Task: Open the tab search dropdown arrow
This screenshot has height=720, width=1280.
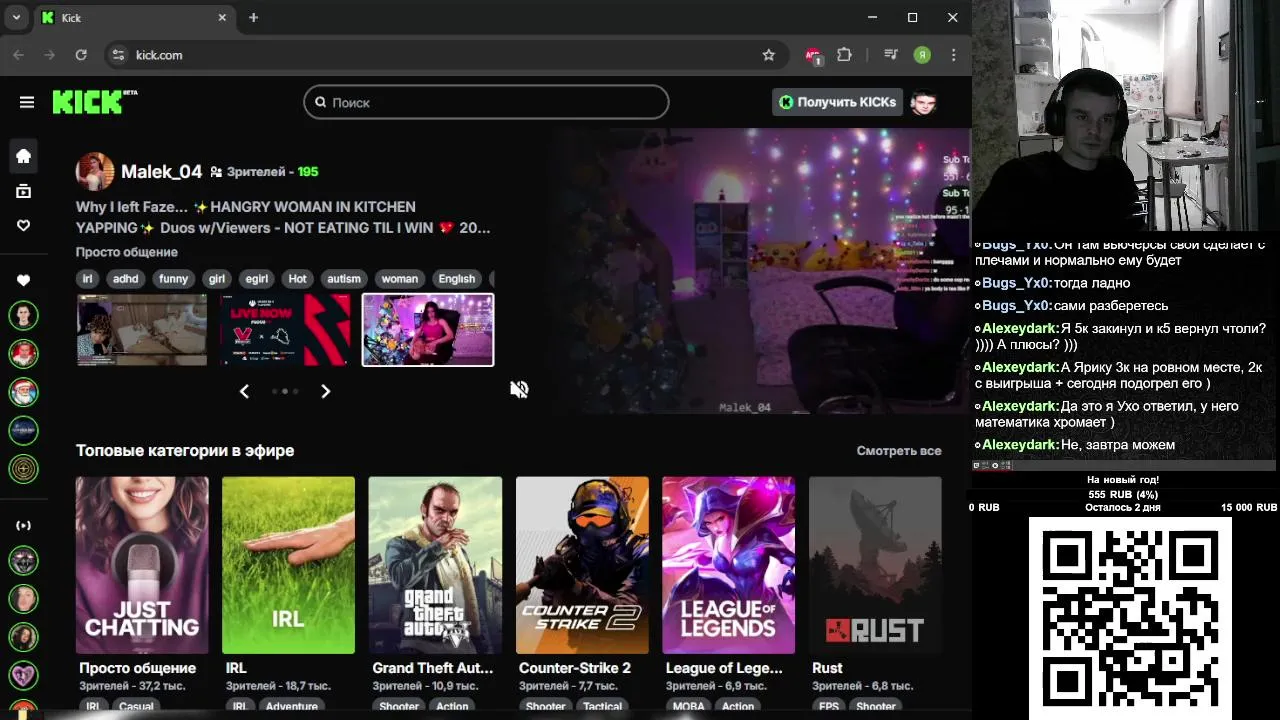Action: tap(16, 17)
